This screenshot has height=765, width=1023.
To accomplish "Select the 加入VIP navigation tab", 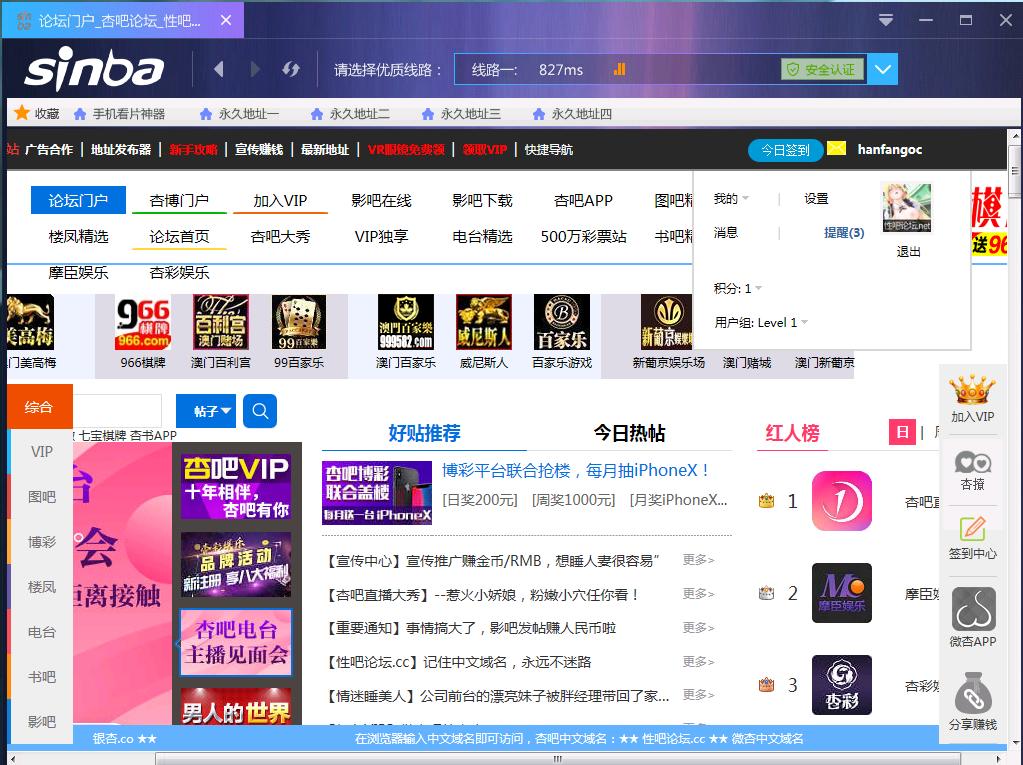I will click(x=280, y=200).
